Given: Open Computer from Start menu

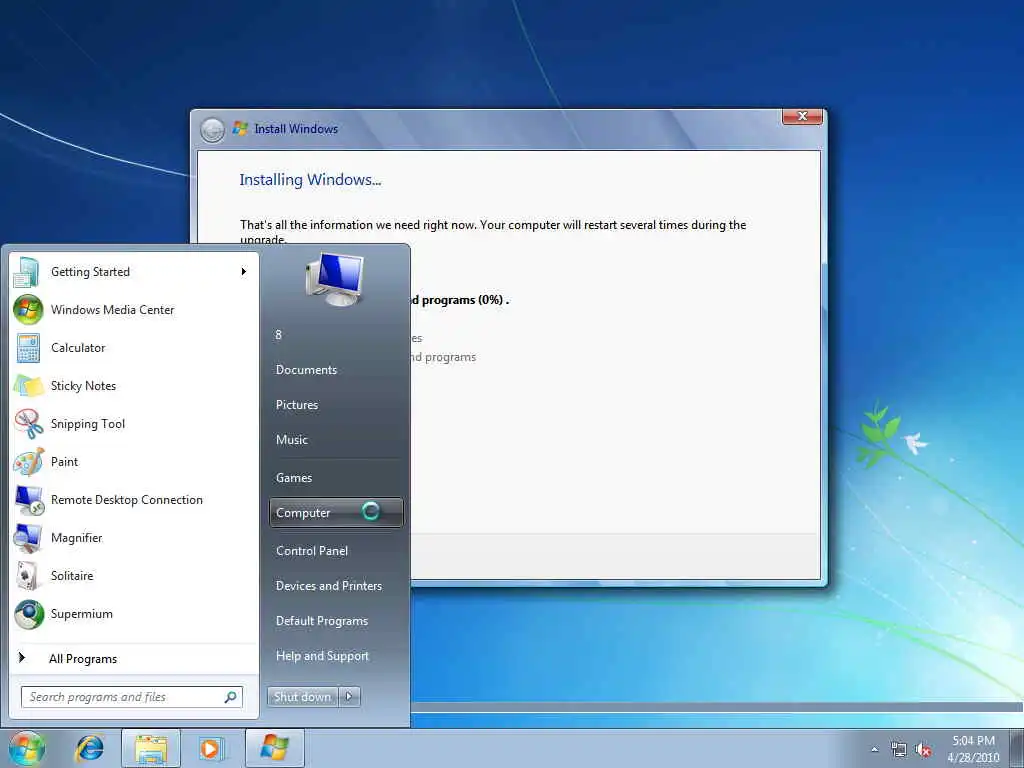Looking at the screenshot, I should click(x=336, y=513).
